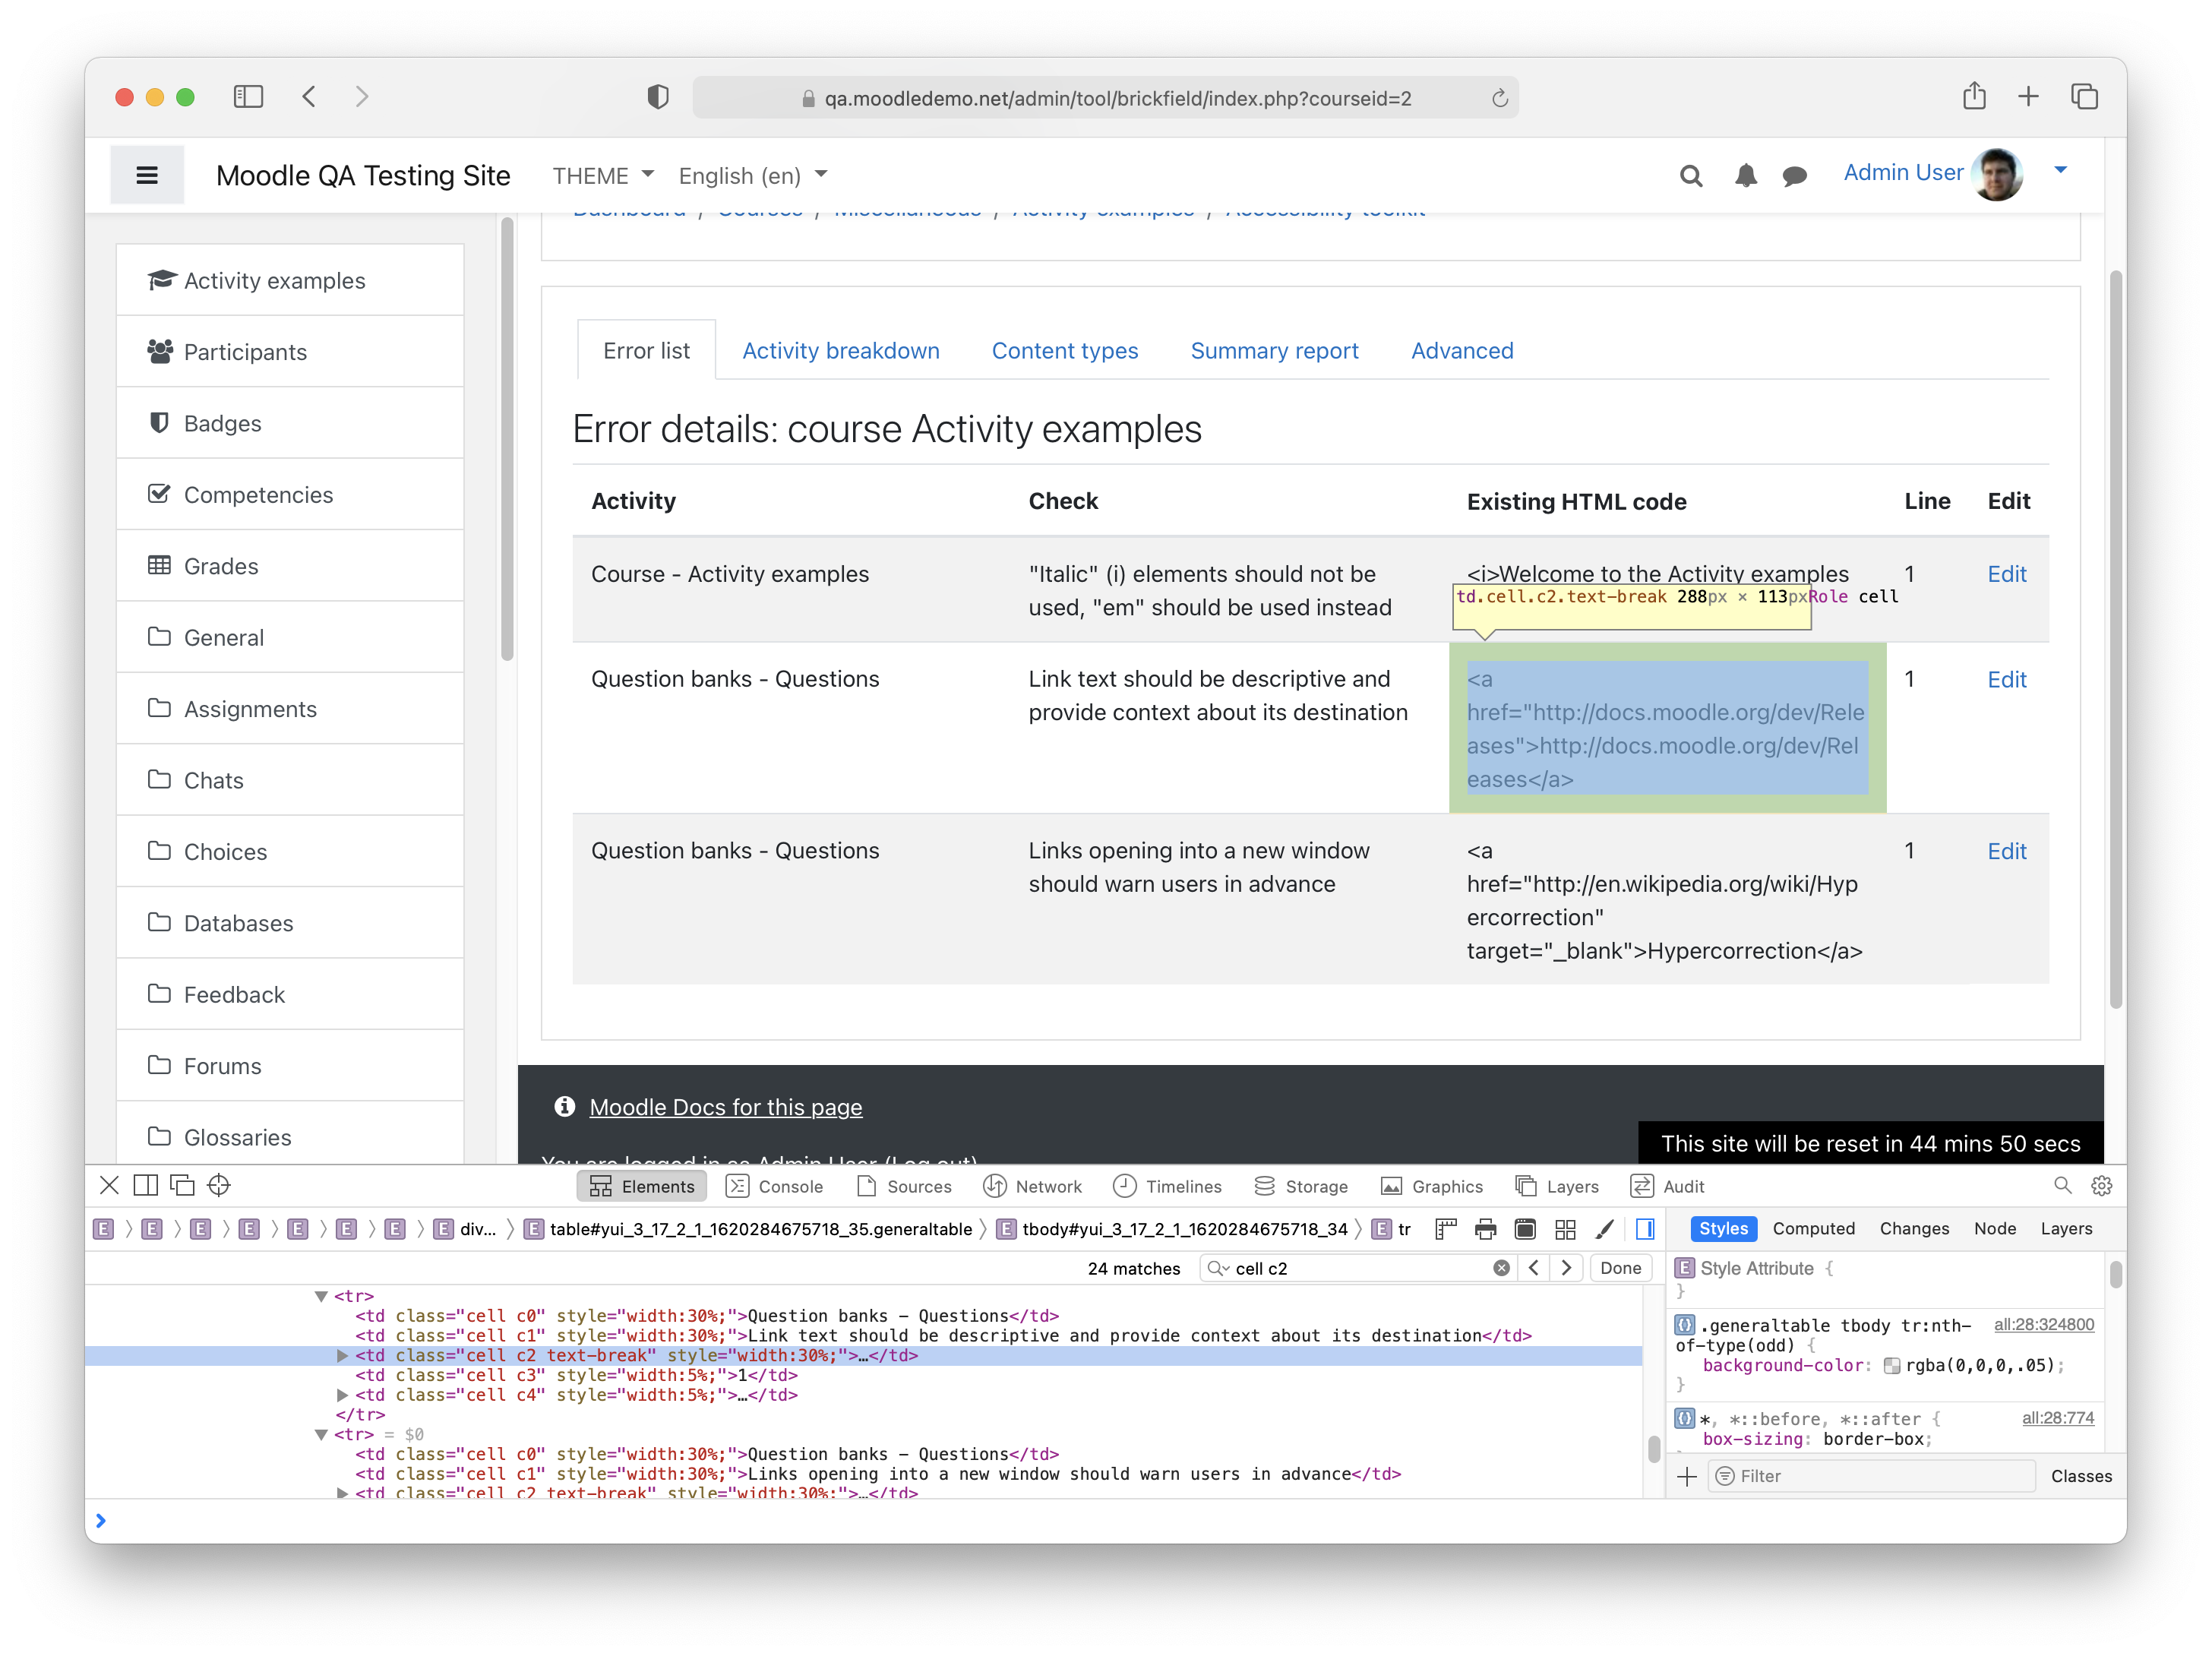Screen dimensions: 2212x1656
Task: Switch to the Sources tab
Action: [x=905, y=1187]
